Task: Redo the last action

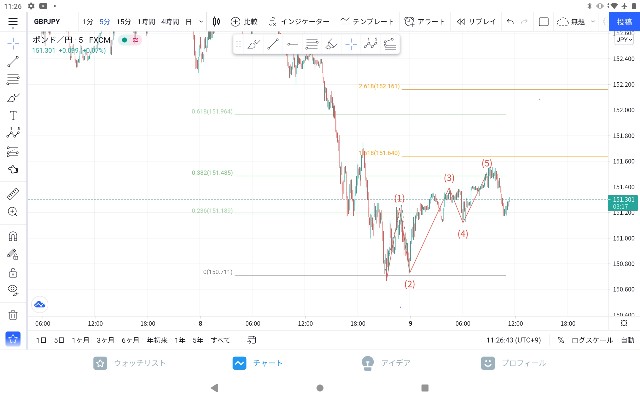Action: coord(524,22)
